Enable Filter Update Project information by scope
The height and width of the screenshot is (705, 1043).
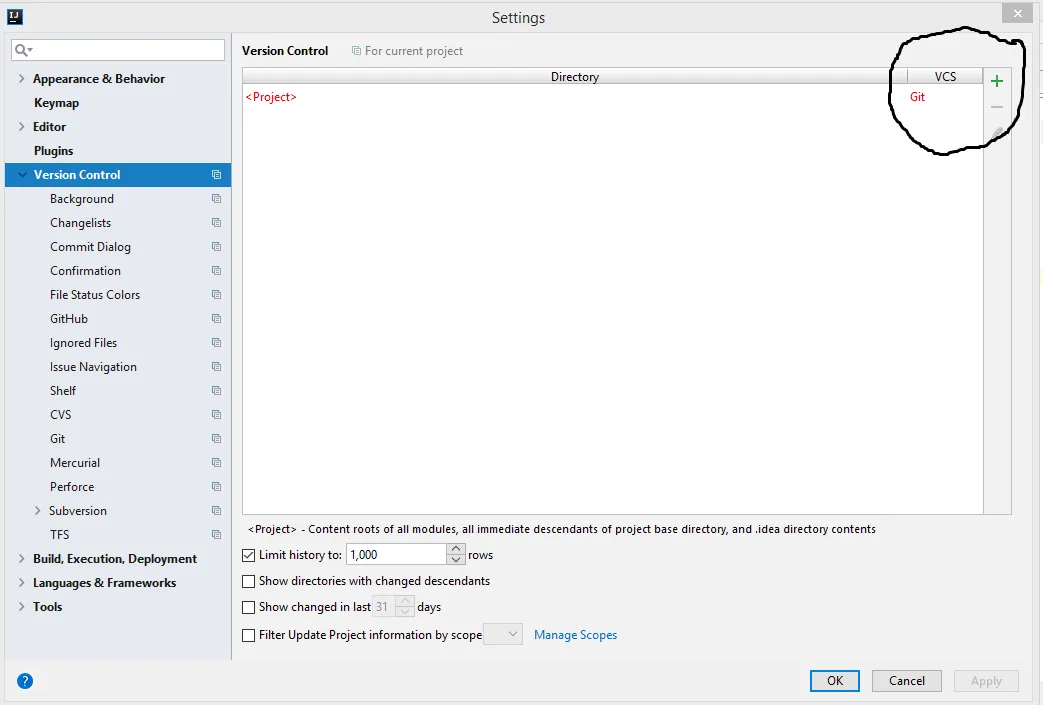[x=249, y=635]
